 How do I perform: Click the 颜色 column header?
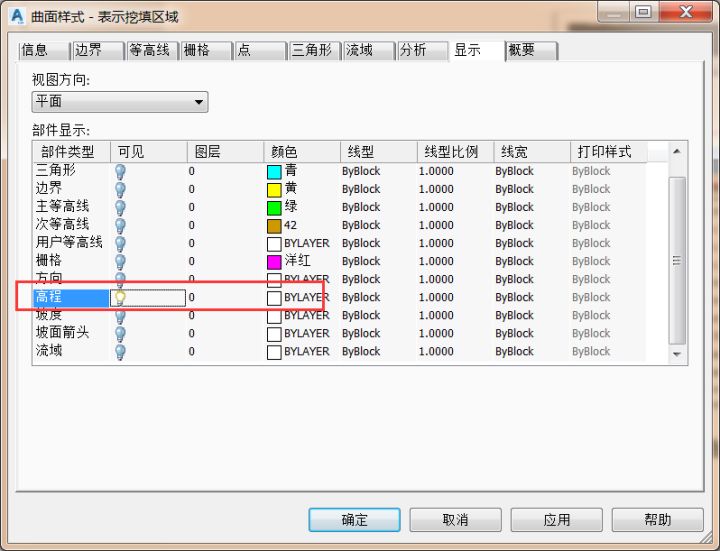[x=302, y=152]
